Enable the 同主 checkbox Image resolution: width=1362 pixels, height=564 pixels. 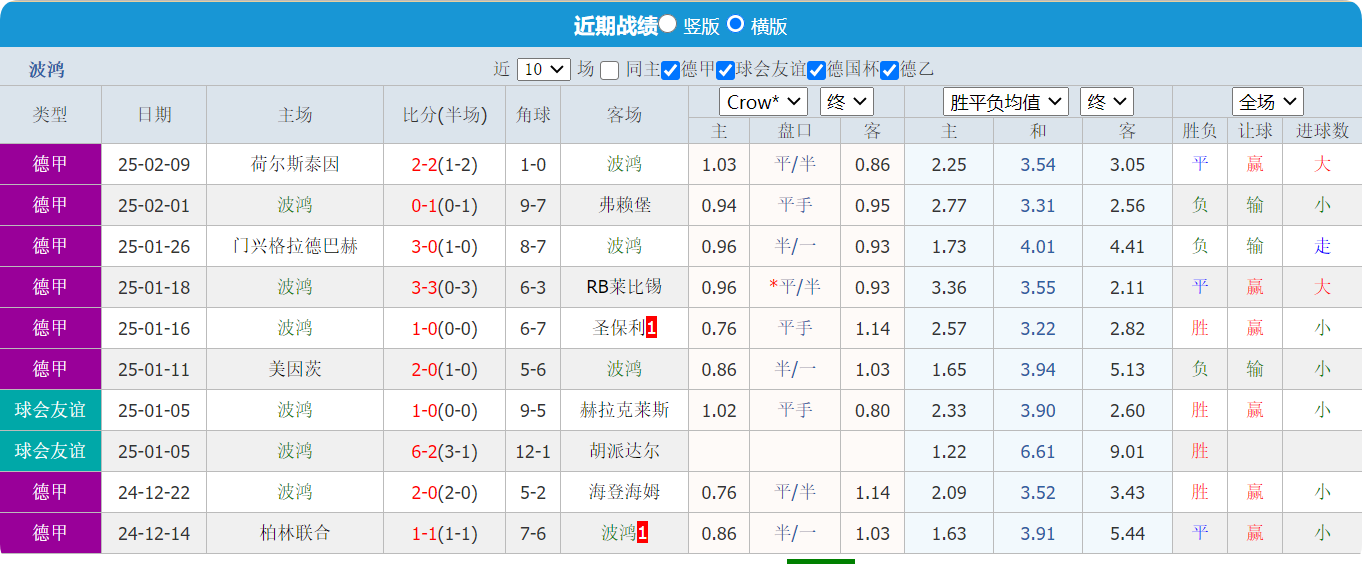point(609,70)
